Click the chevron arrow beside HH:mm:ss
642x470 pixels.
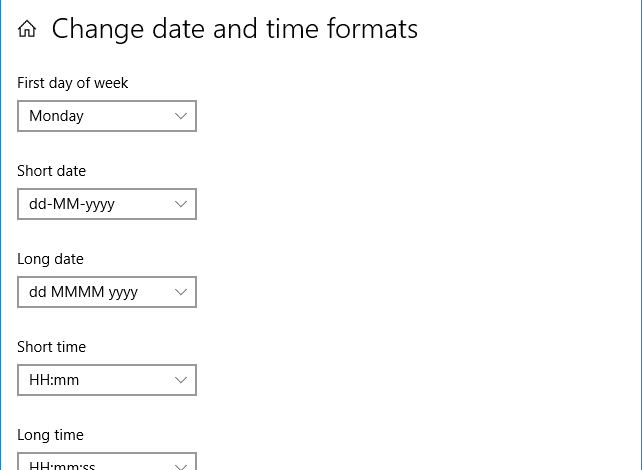(181, 466)
